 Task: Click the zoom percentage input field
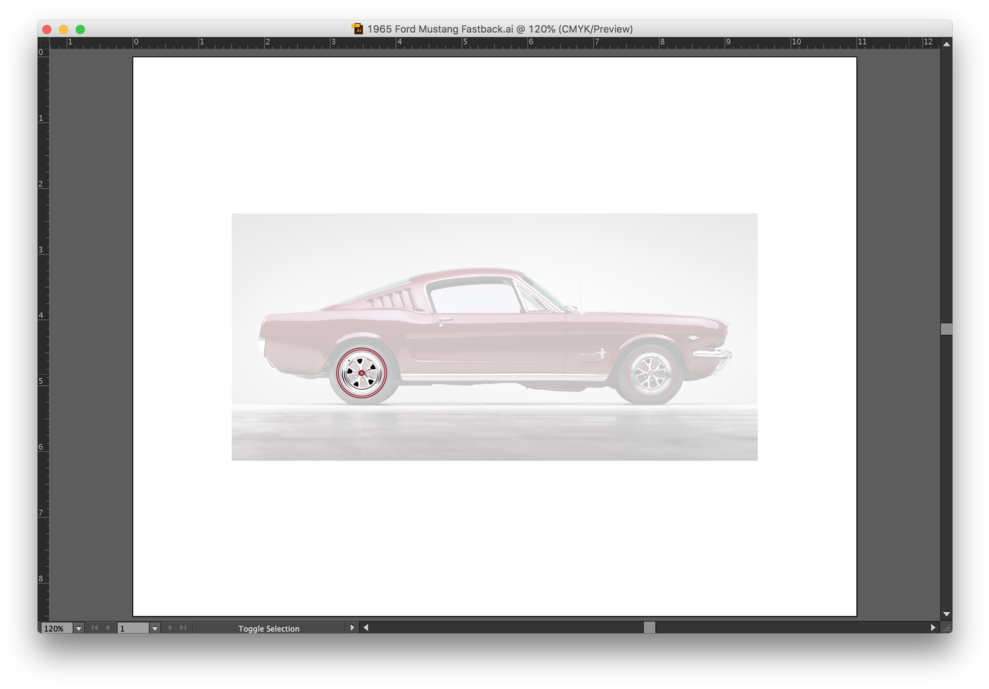click(x=57, y=628)
